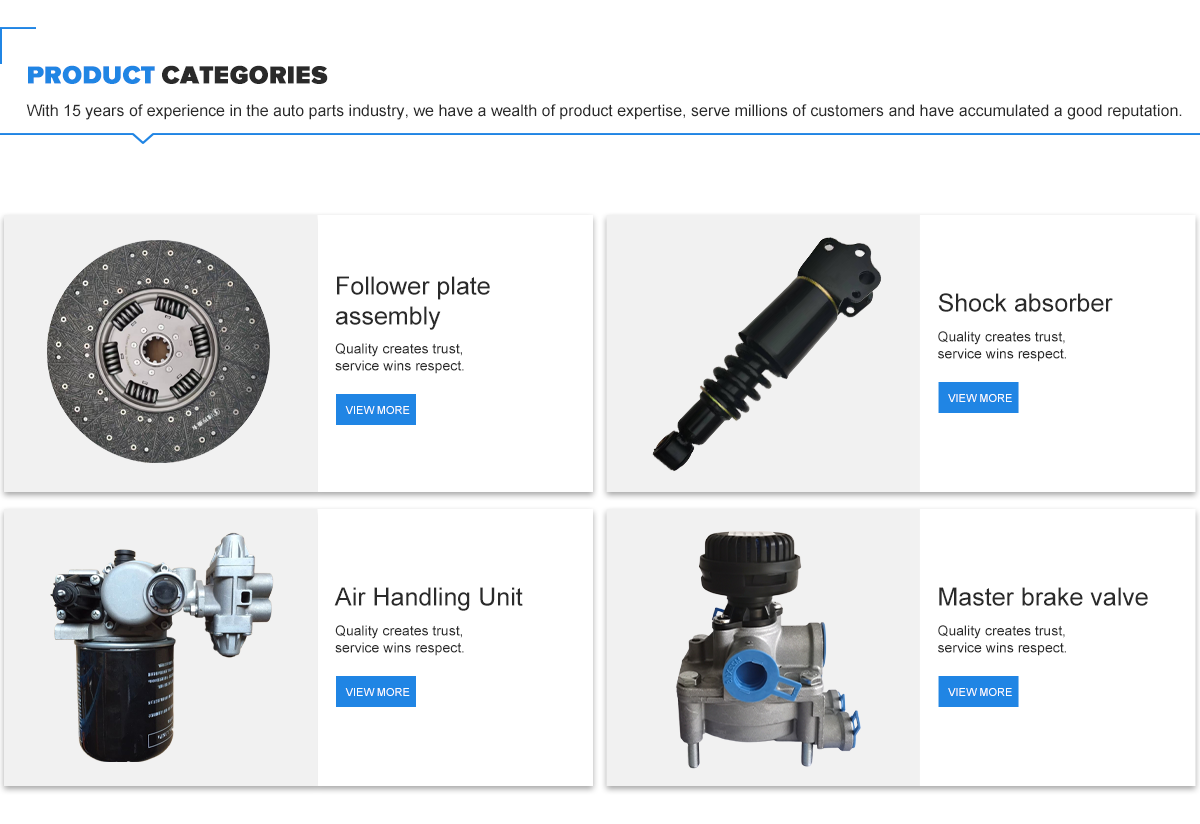Click the blue corner bracket at the top left
Viewport: 1200px width, 824px height.
tap(17, 44)
